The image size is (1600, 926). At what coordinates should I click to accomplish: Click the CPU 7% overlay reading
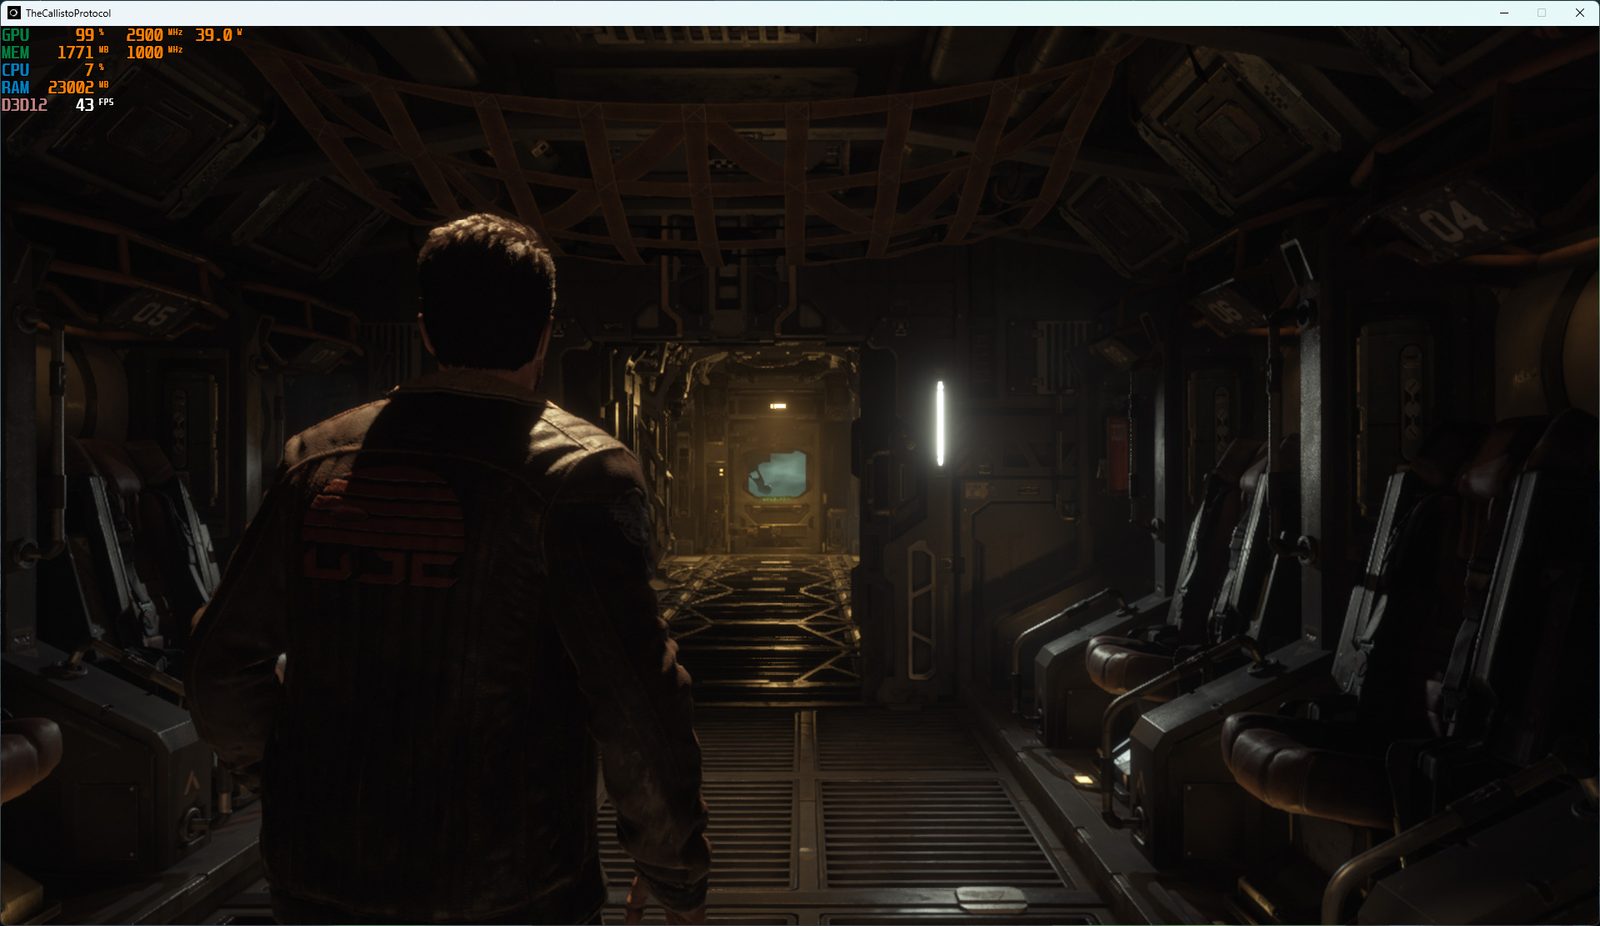(x=94, y=69)
